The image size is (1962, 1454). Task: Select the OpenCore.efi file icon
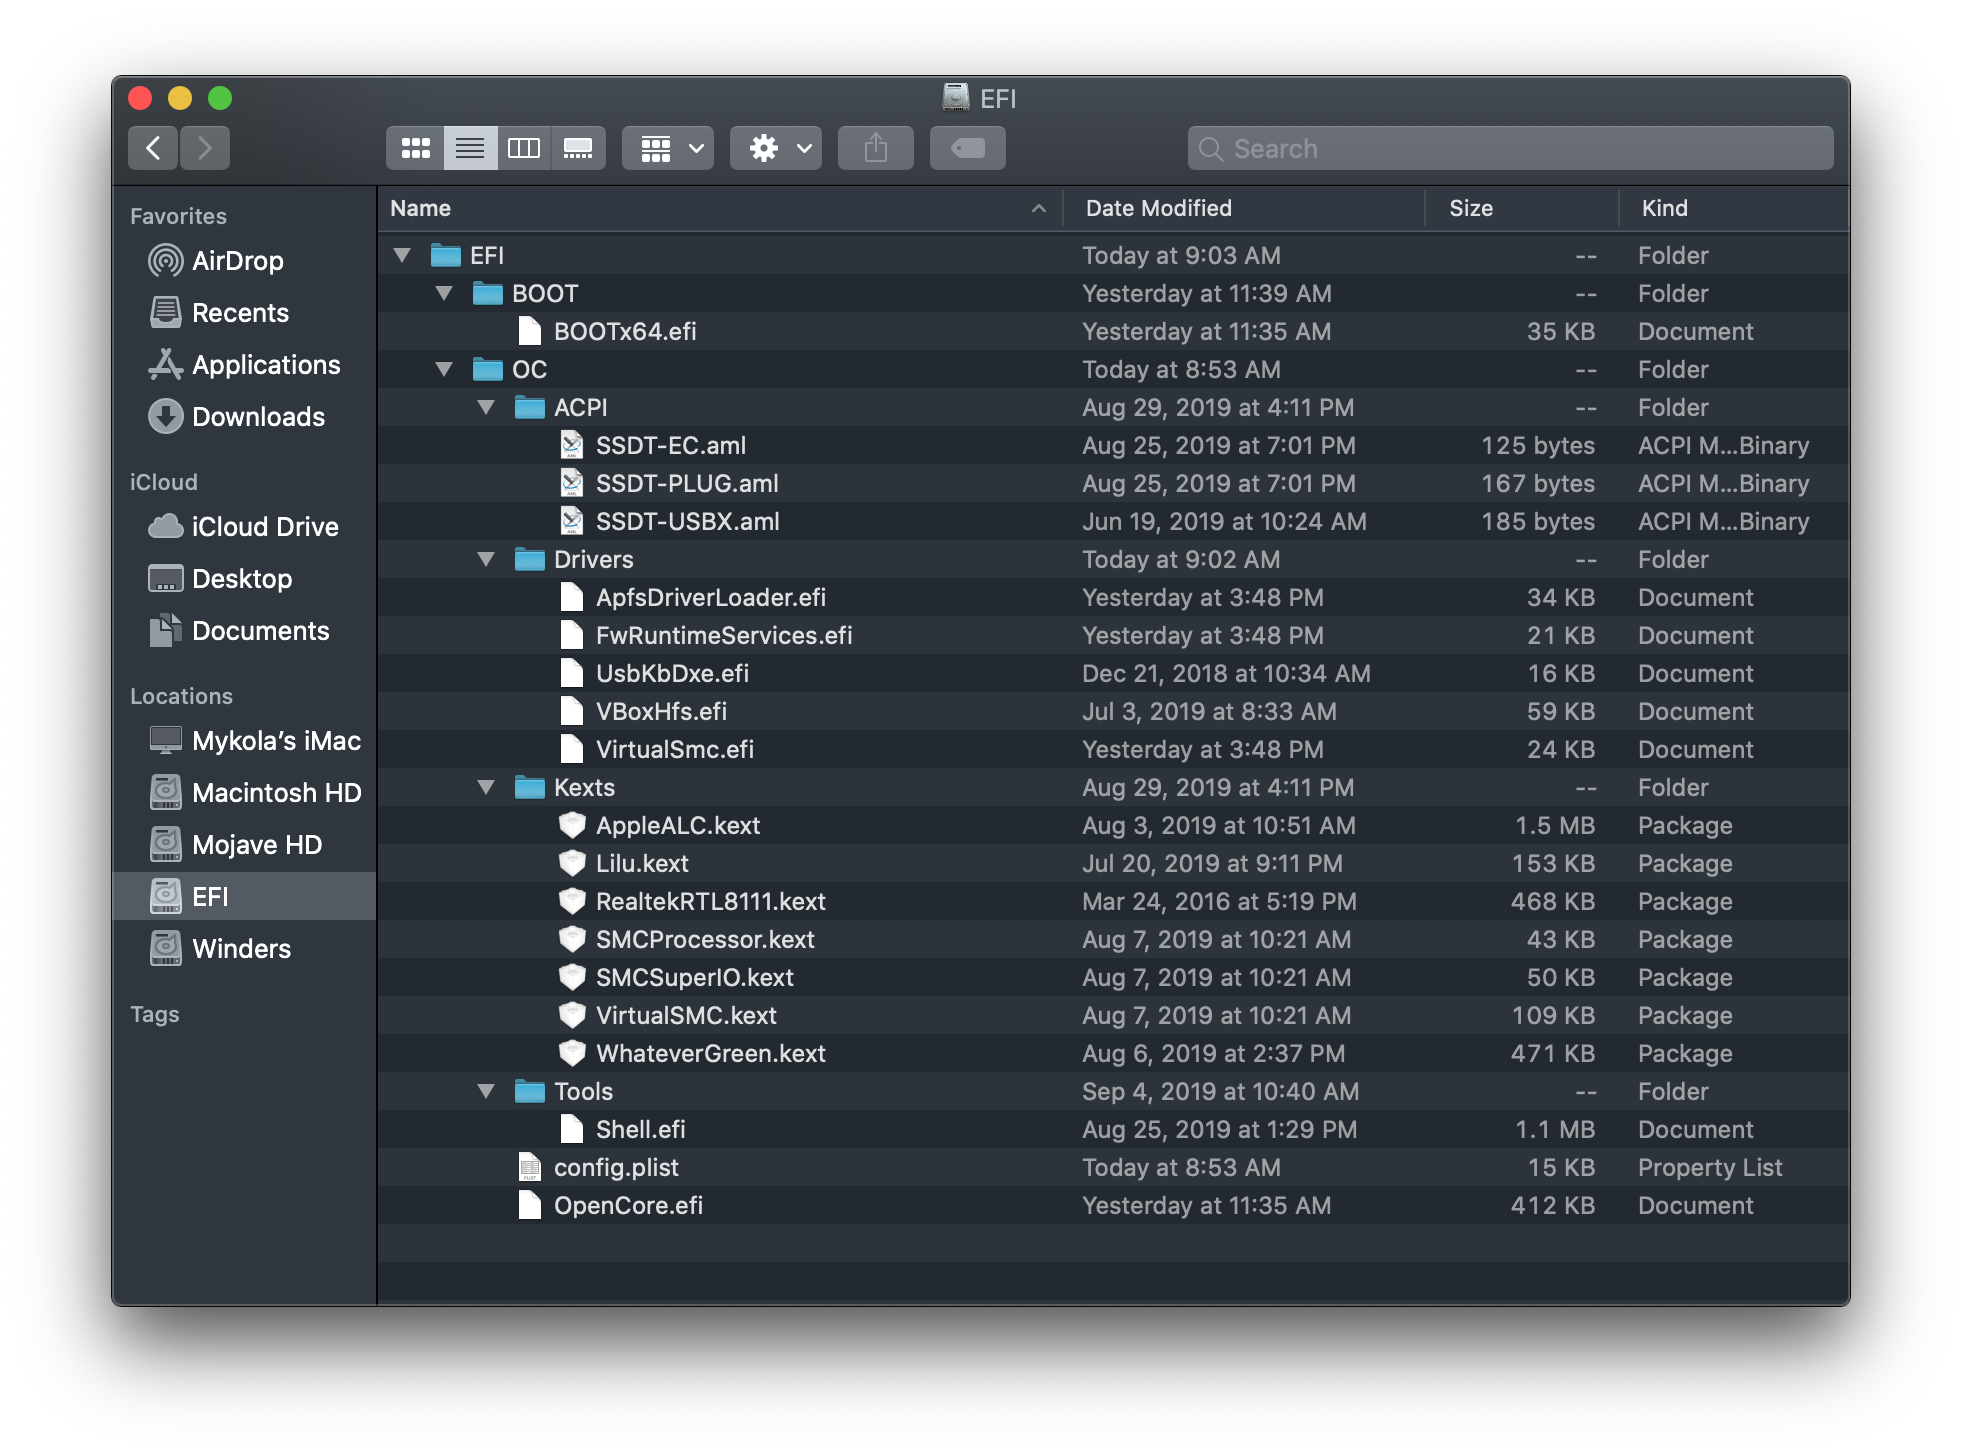[x=530, y=1205]
